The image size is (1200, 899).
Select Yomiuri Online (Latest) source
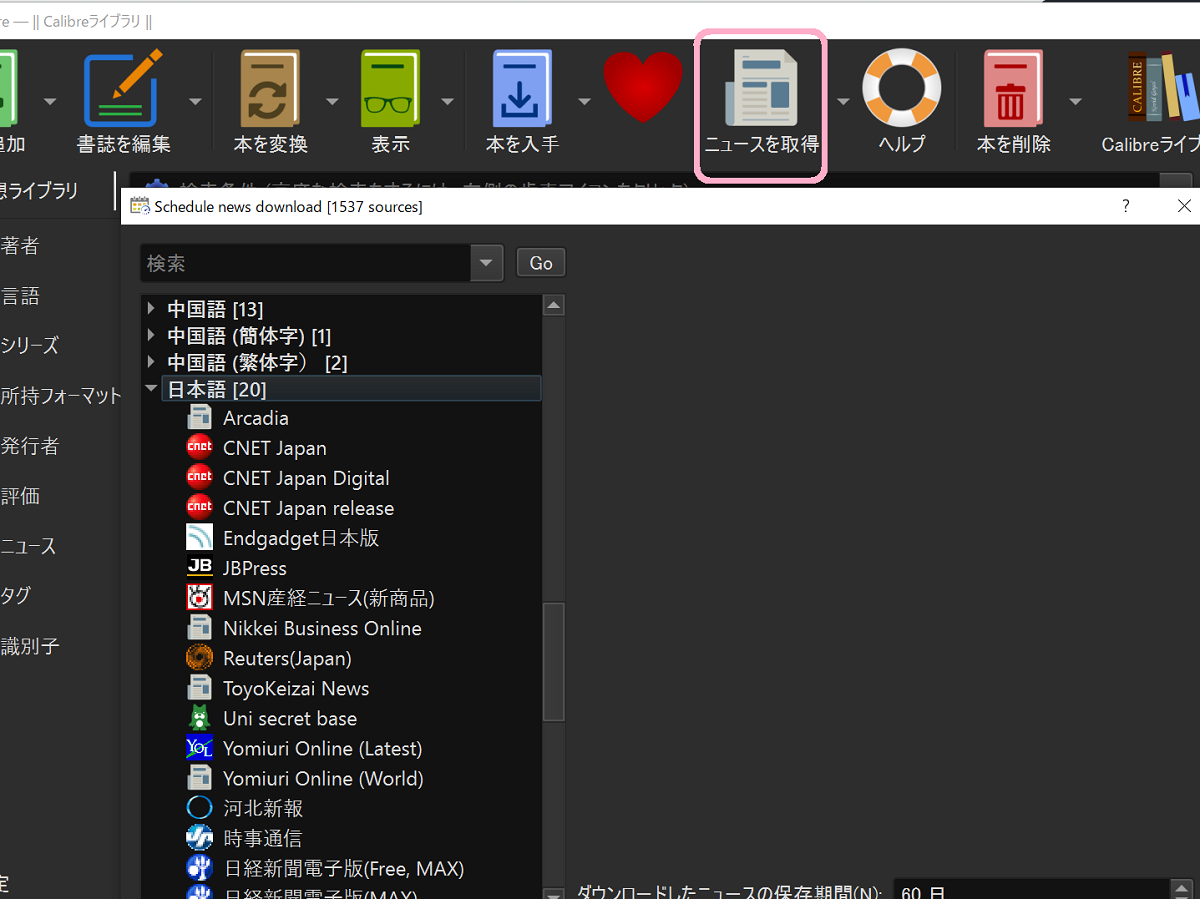coord(323,748)
